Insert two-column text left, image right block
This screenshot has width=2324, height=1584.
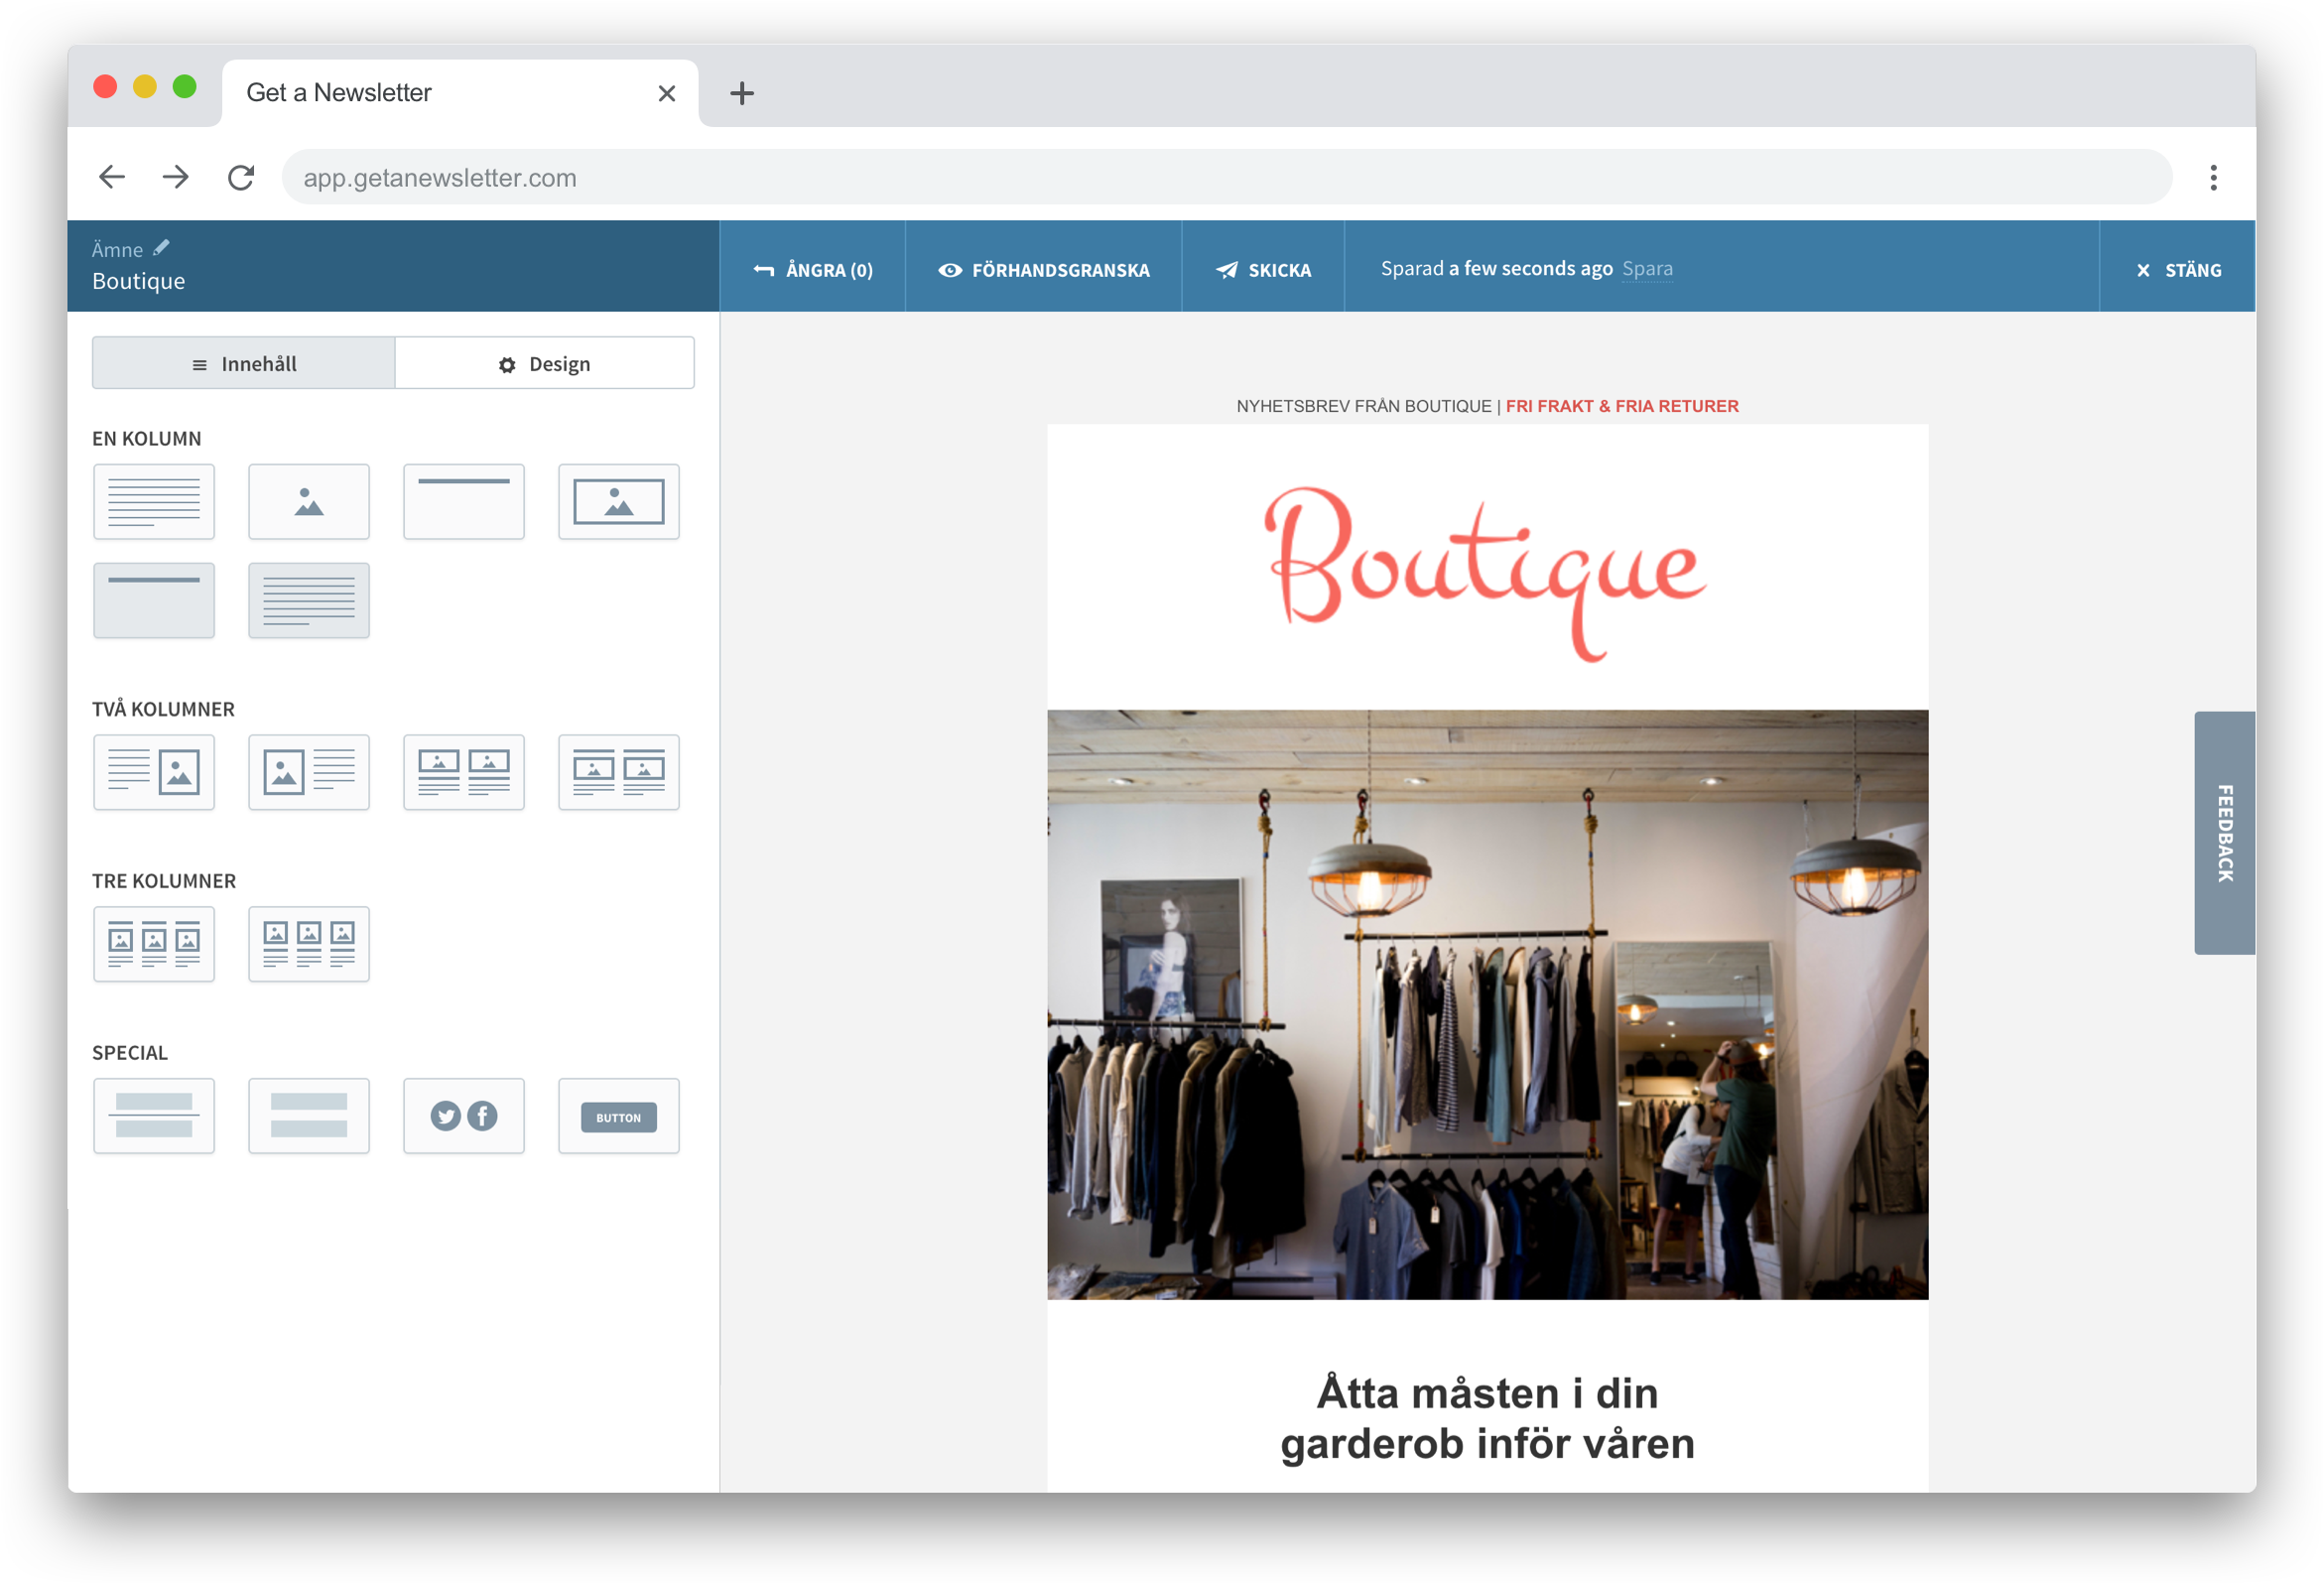pos(154,772)
